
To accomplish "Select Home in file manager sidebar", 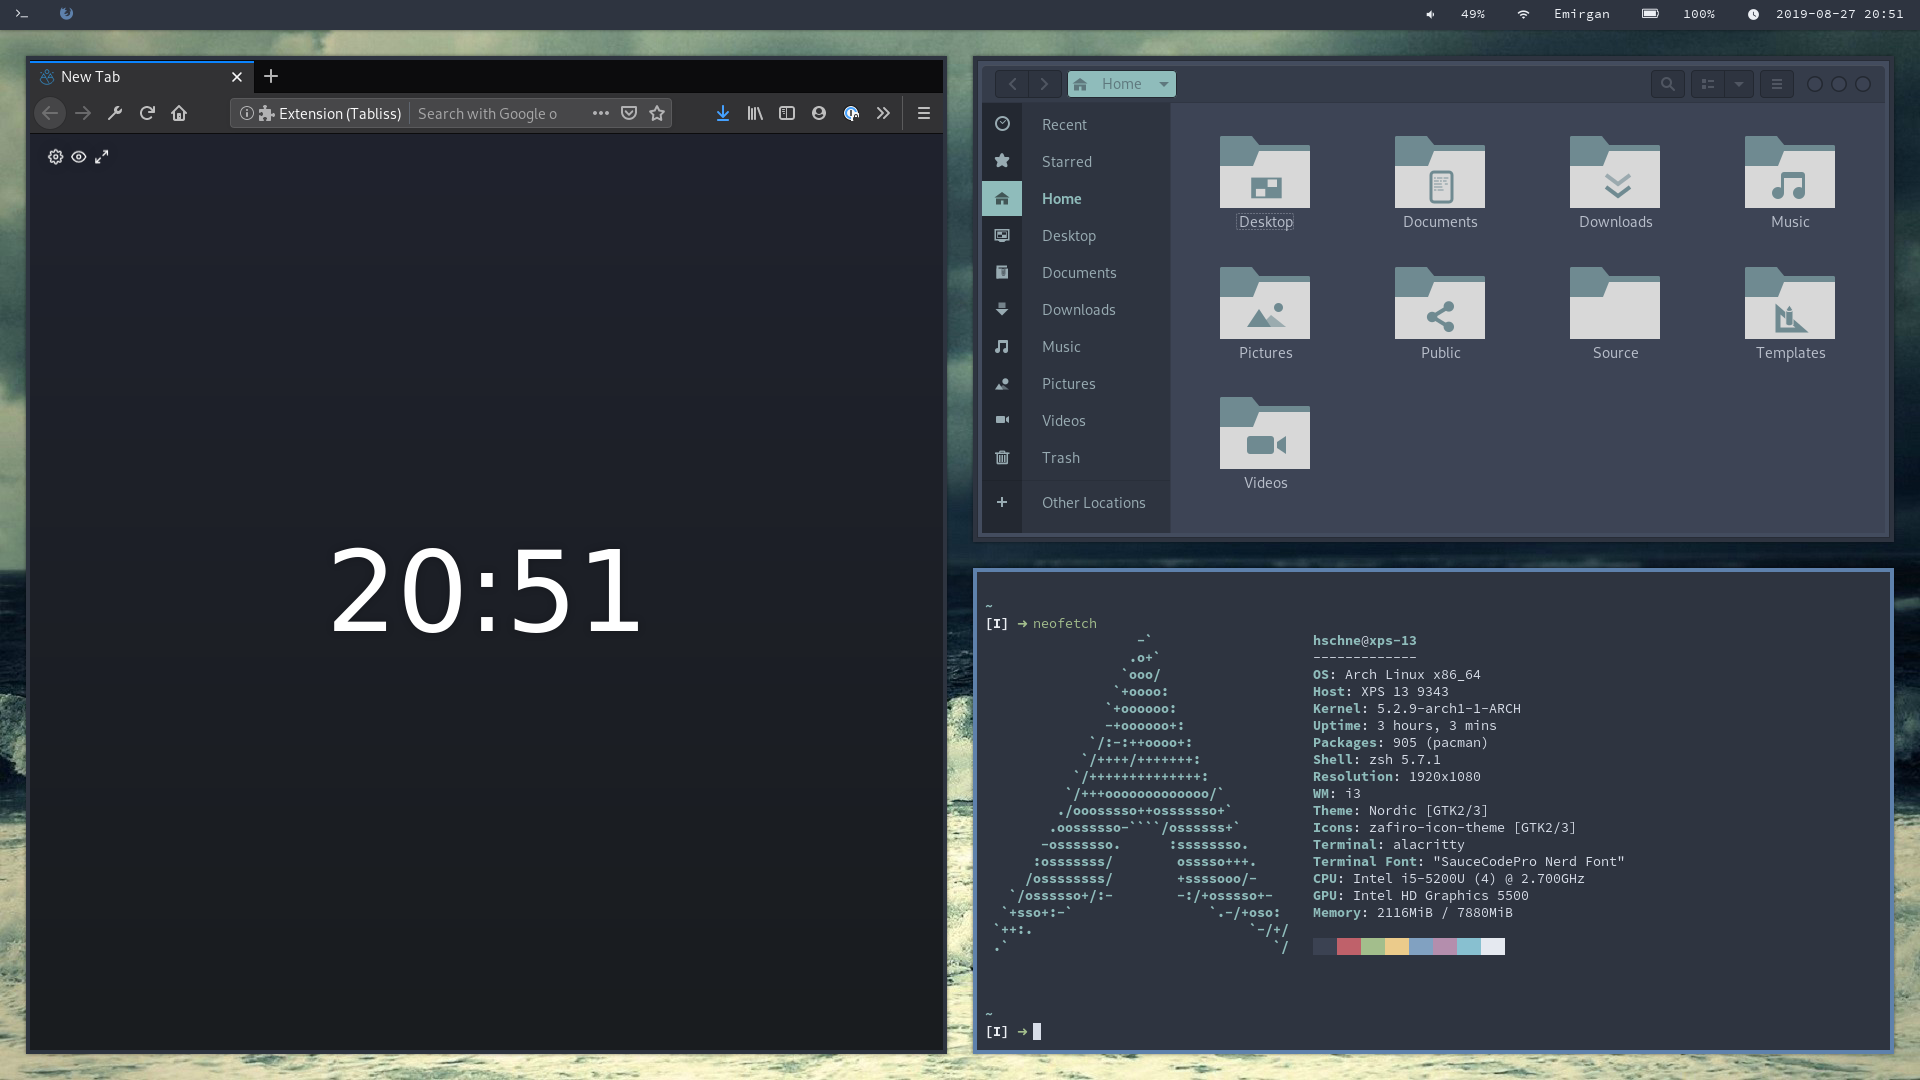I will (x=1076, y=198).
